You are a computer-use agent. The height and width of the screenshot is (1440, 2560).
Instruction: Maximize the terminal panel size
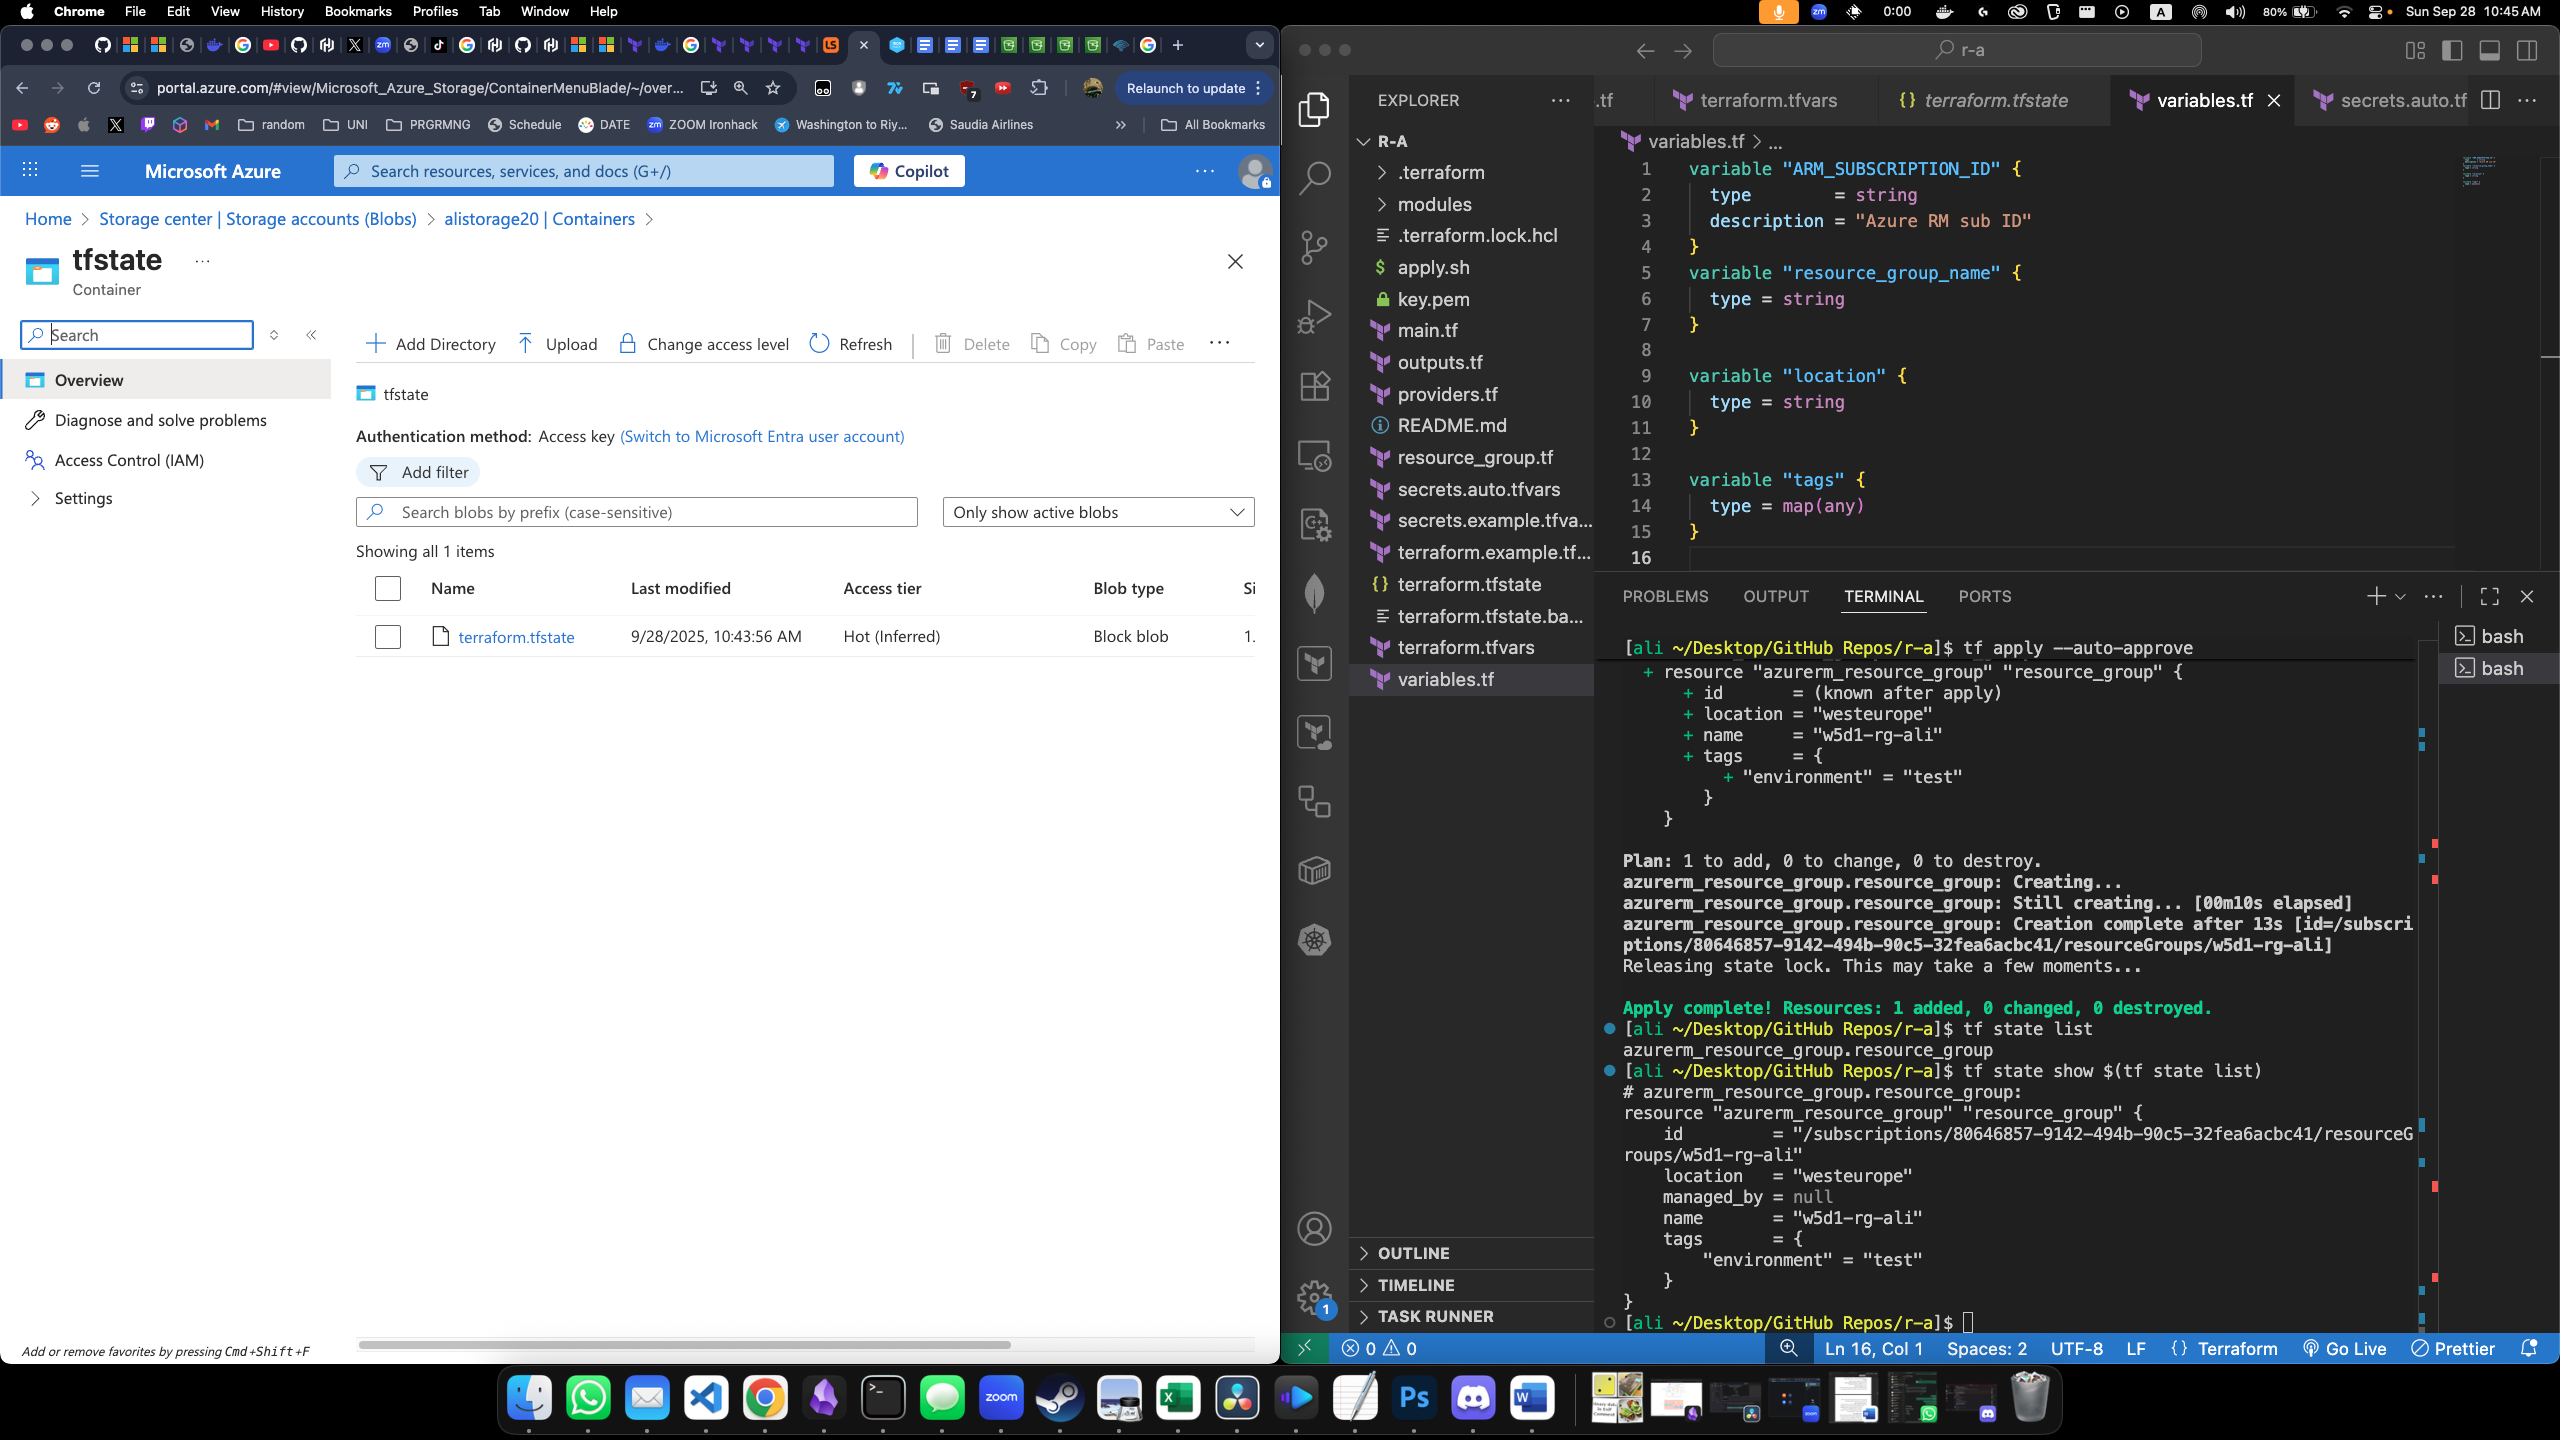pos(2489,596)
